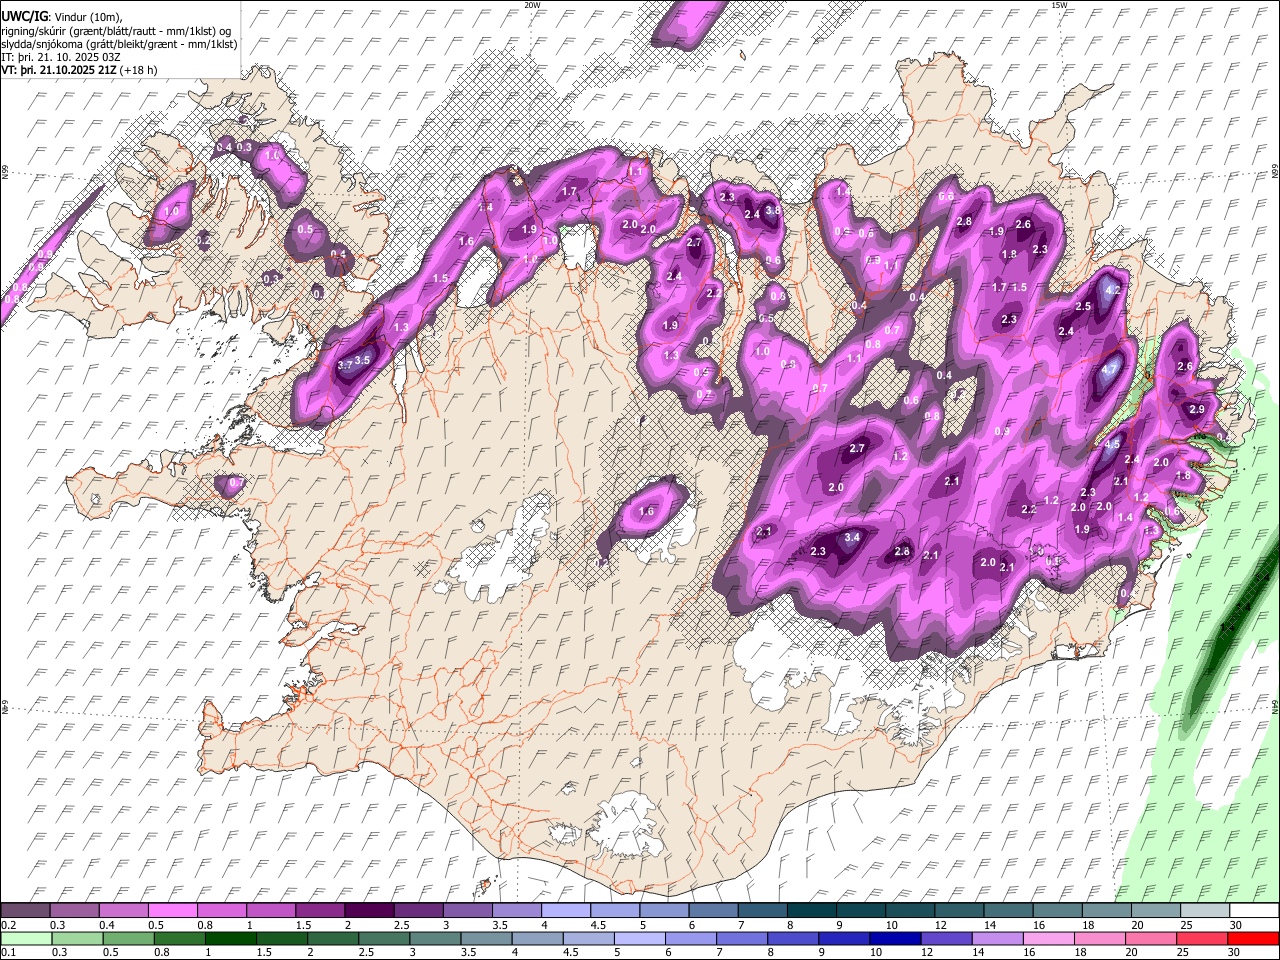Screen dimensions: 1280x960
Task: Click the snow legend swatch between 0.3 and 0.4
Action: [74, 911]
